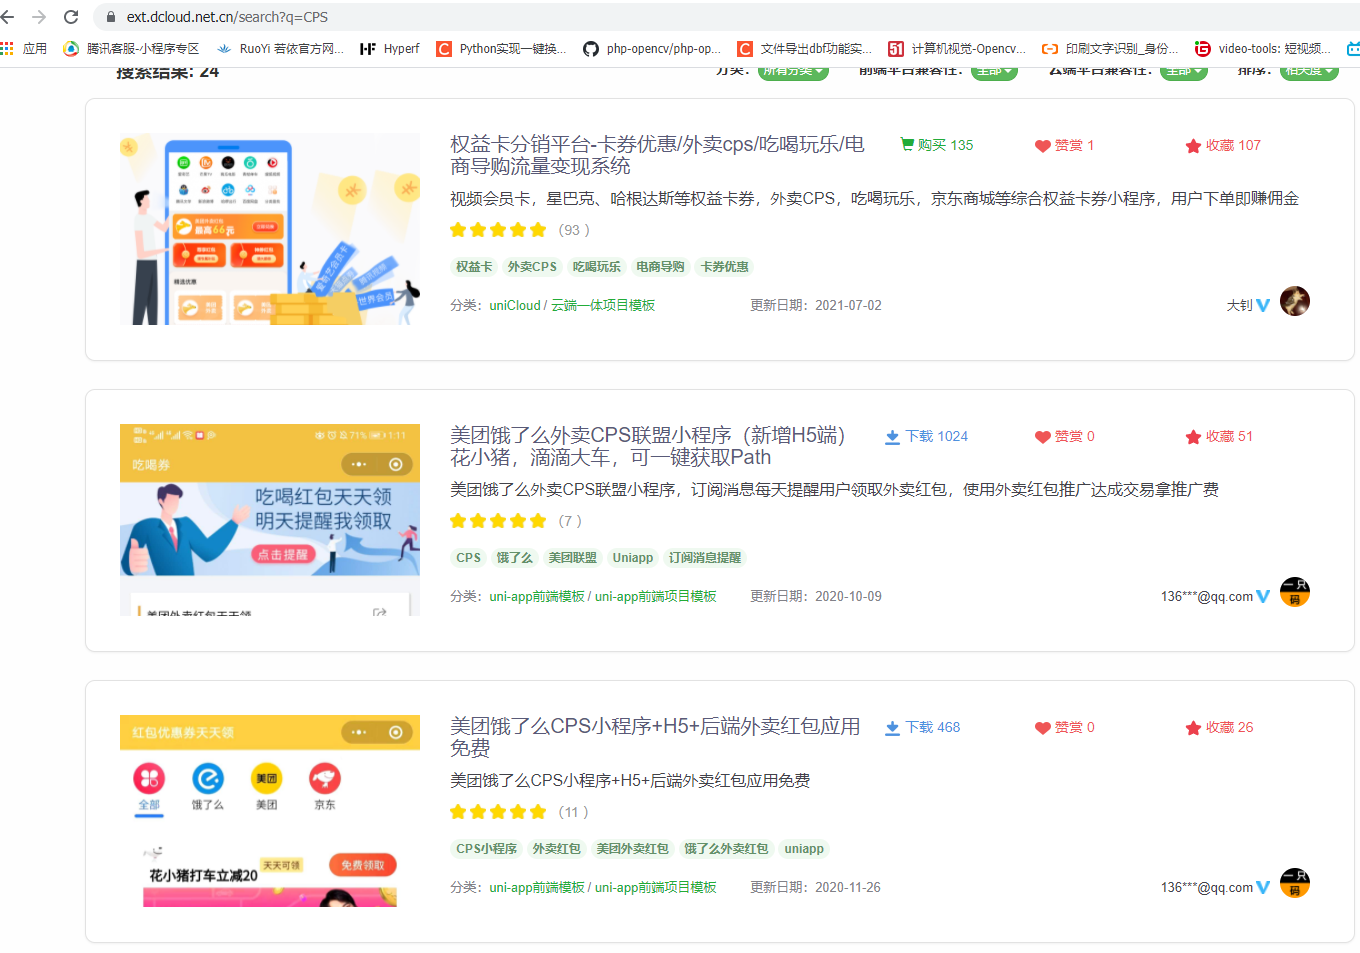The image size is (1360, 953).
Task: Click the 权益卡分销平台 five-star rating
Action: point(498,230)
